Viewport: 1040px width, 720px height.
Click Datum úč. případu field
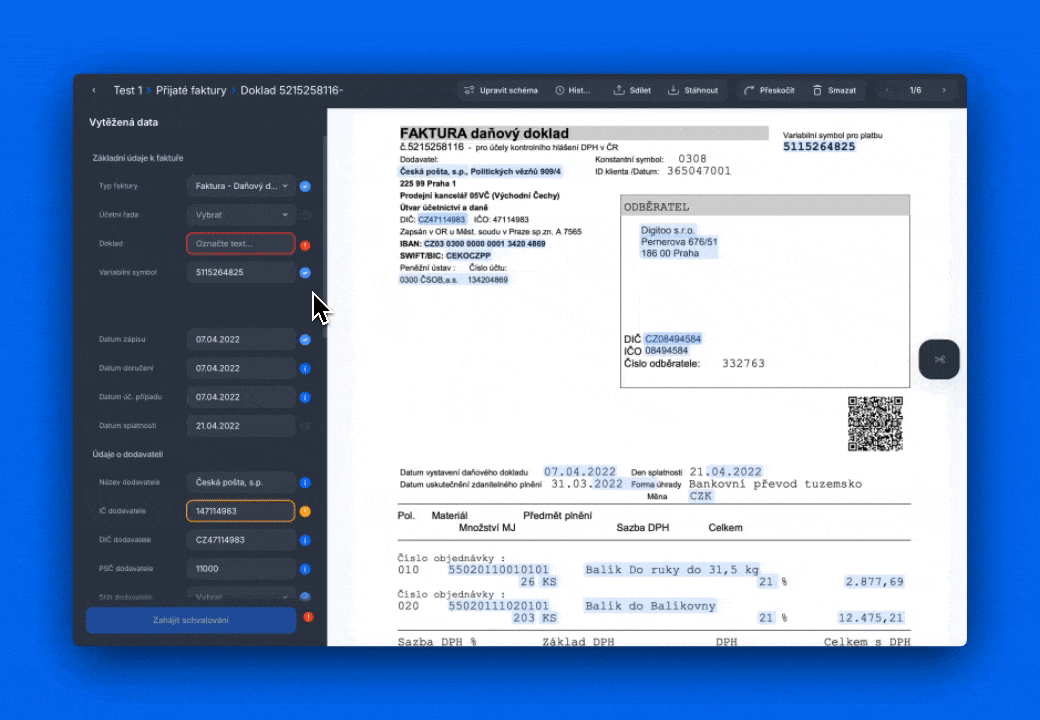241,397
